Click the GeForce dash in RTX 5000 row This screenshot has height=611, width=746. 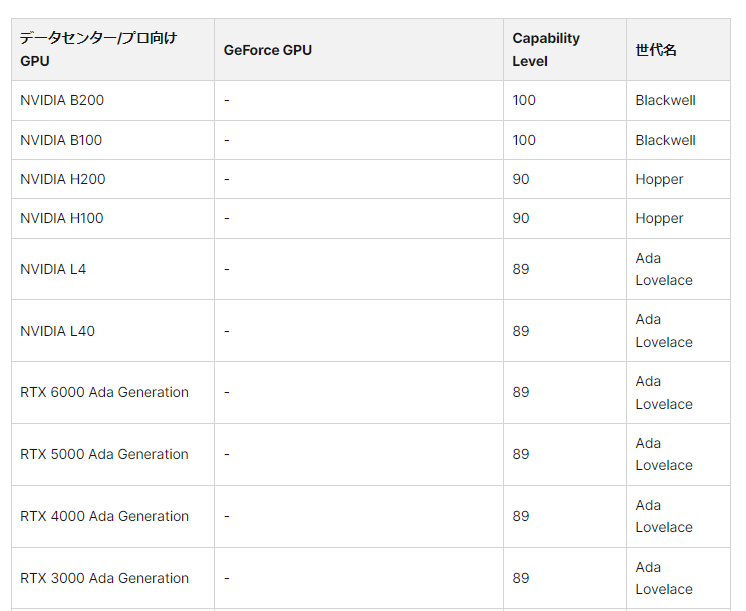point(227,454)
